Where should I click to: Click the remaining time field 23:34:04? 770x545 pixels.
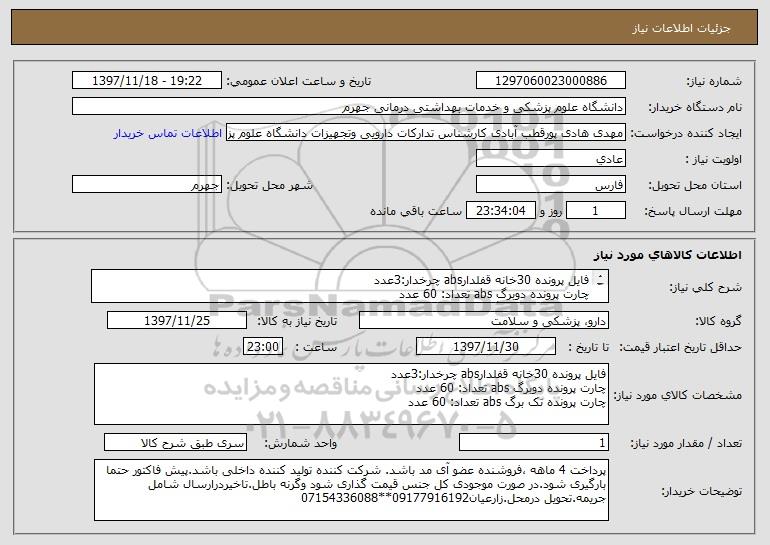point(500,211)
